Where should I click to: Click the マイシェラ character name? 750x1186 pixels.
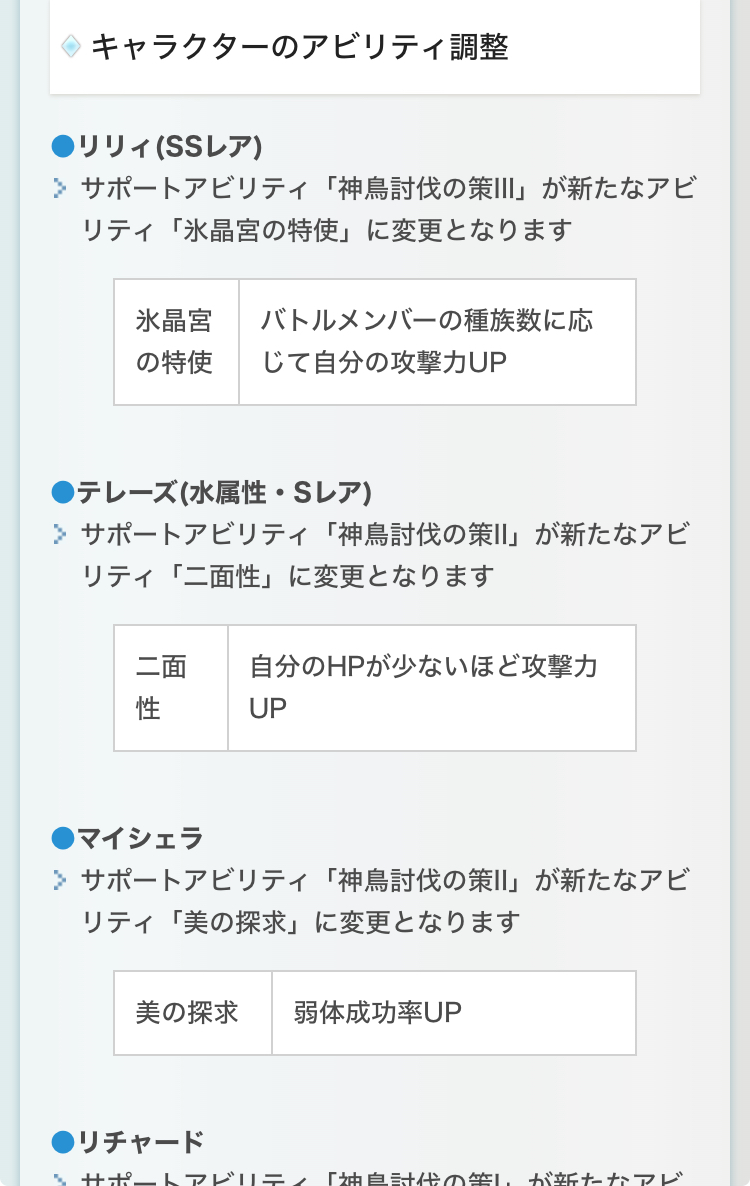pos(141,838)
